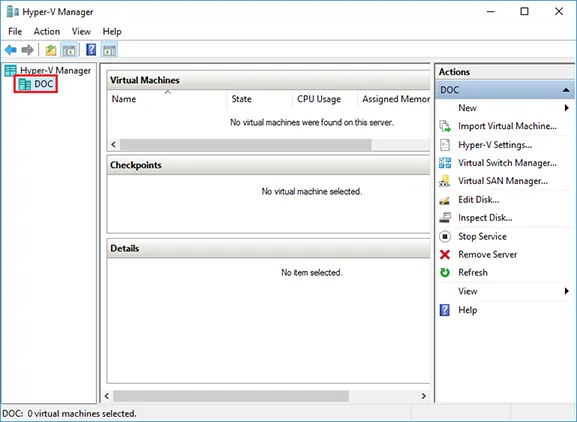The height and width of the screenshot is (422, 577).
Task: Click the Hyper-V Settings page icon
Action: pos(445,145)
